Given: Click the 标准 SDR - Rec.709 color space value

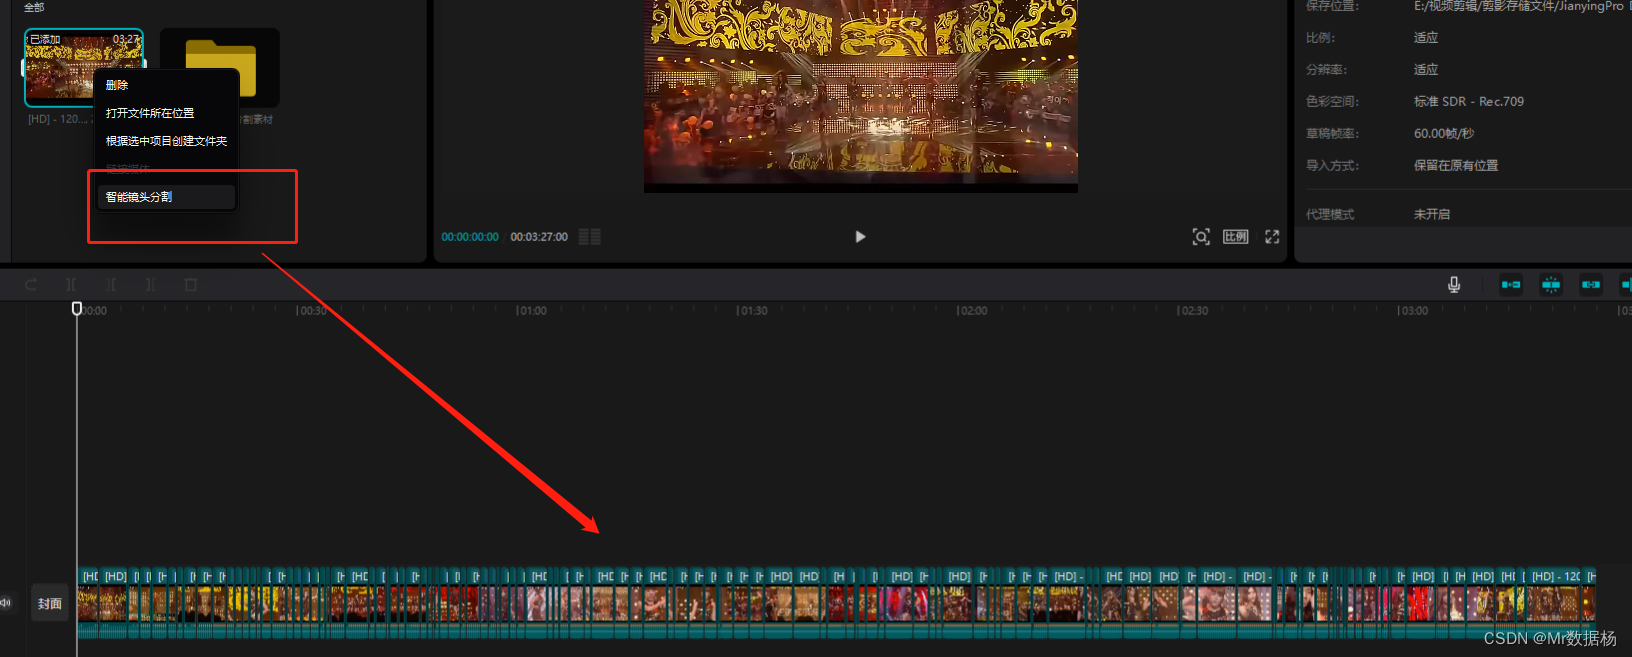Looking at the screenshot, I should point(1469,101).
